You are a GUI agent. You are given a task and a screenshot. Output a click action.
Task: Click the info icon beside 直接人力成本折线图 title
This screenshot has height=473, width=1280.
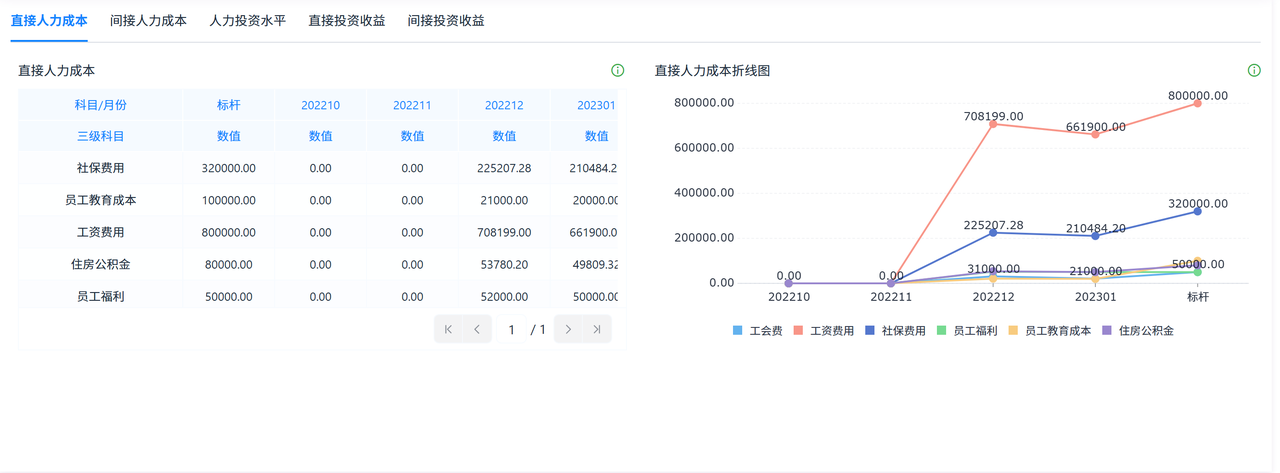pyautogui.click(x=1254, y=71)
